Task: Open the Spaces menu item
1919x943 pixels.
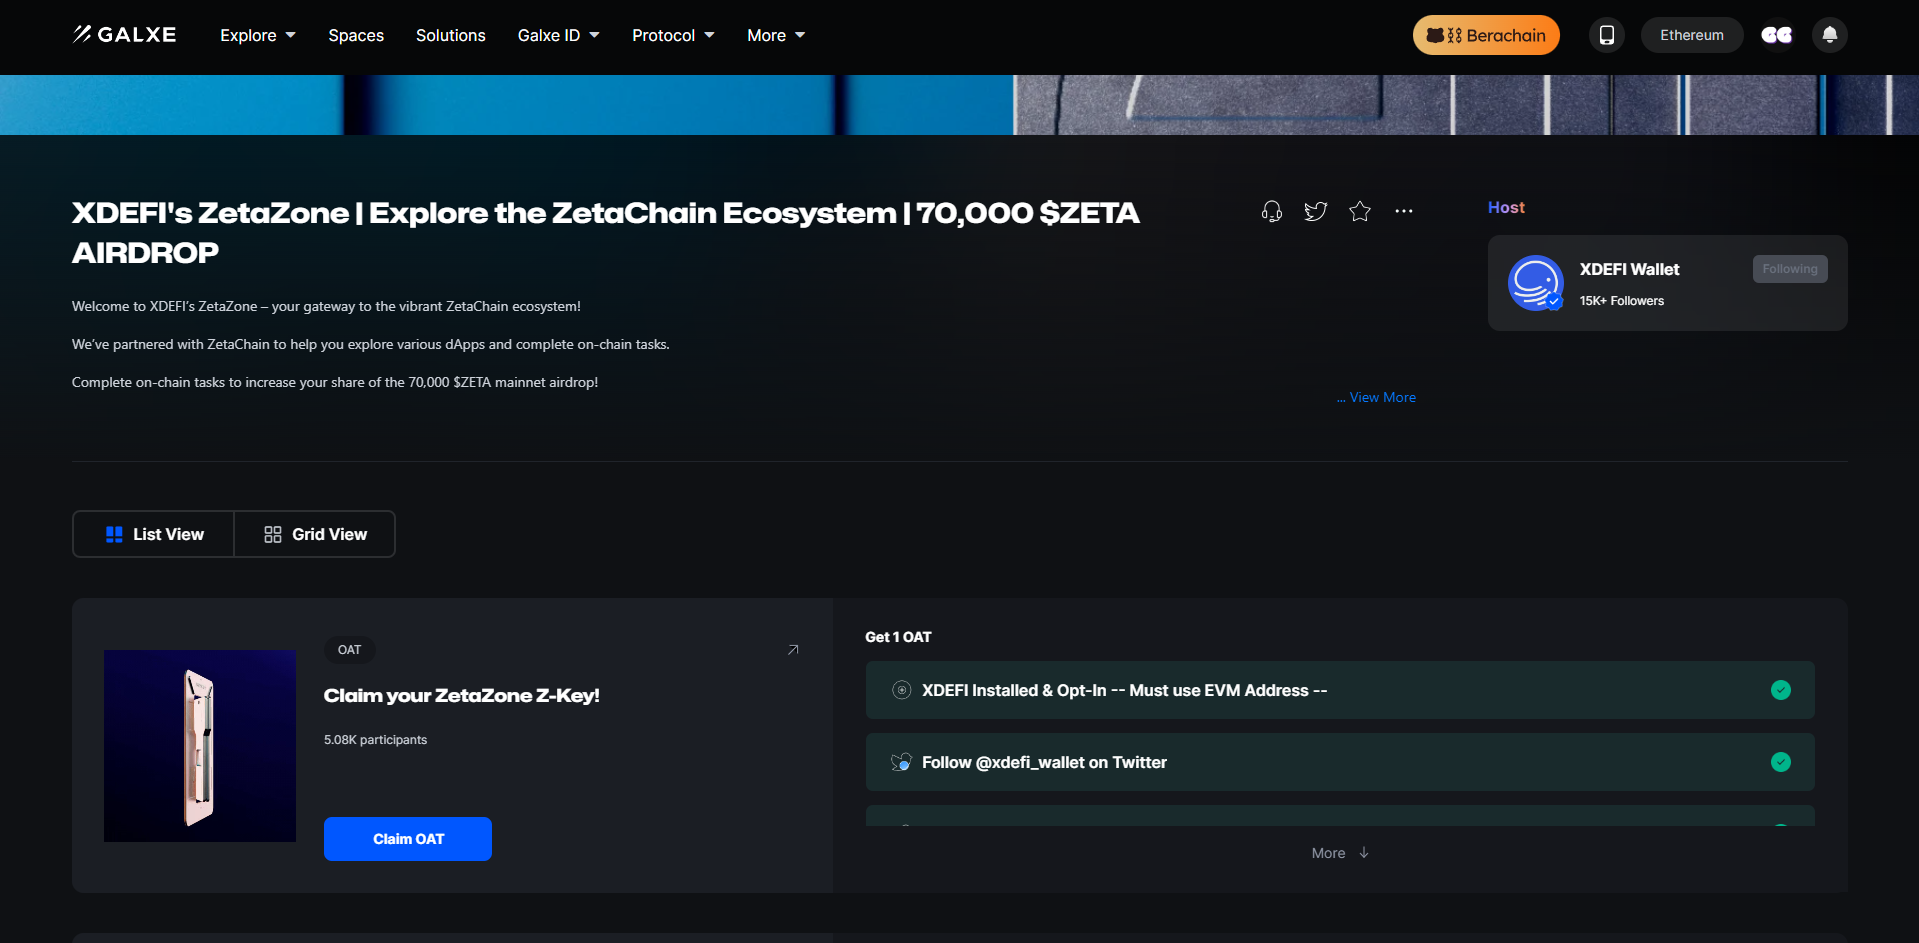Action: [x=356, y=35]
